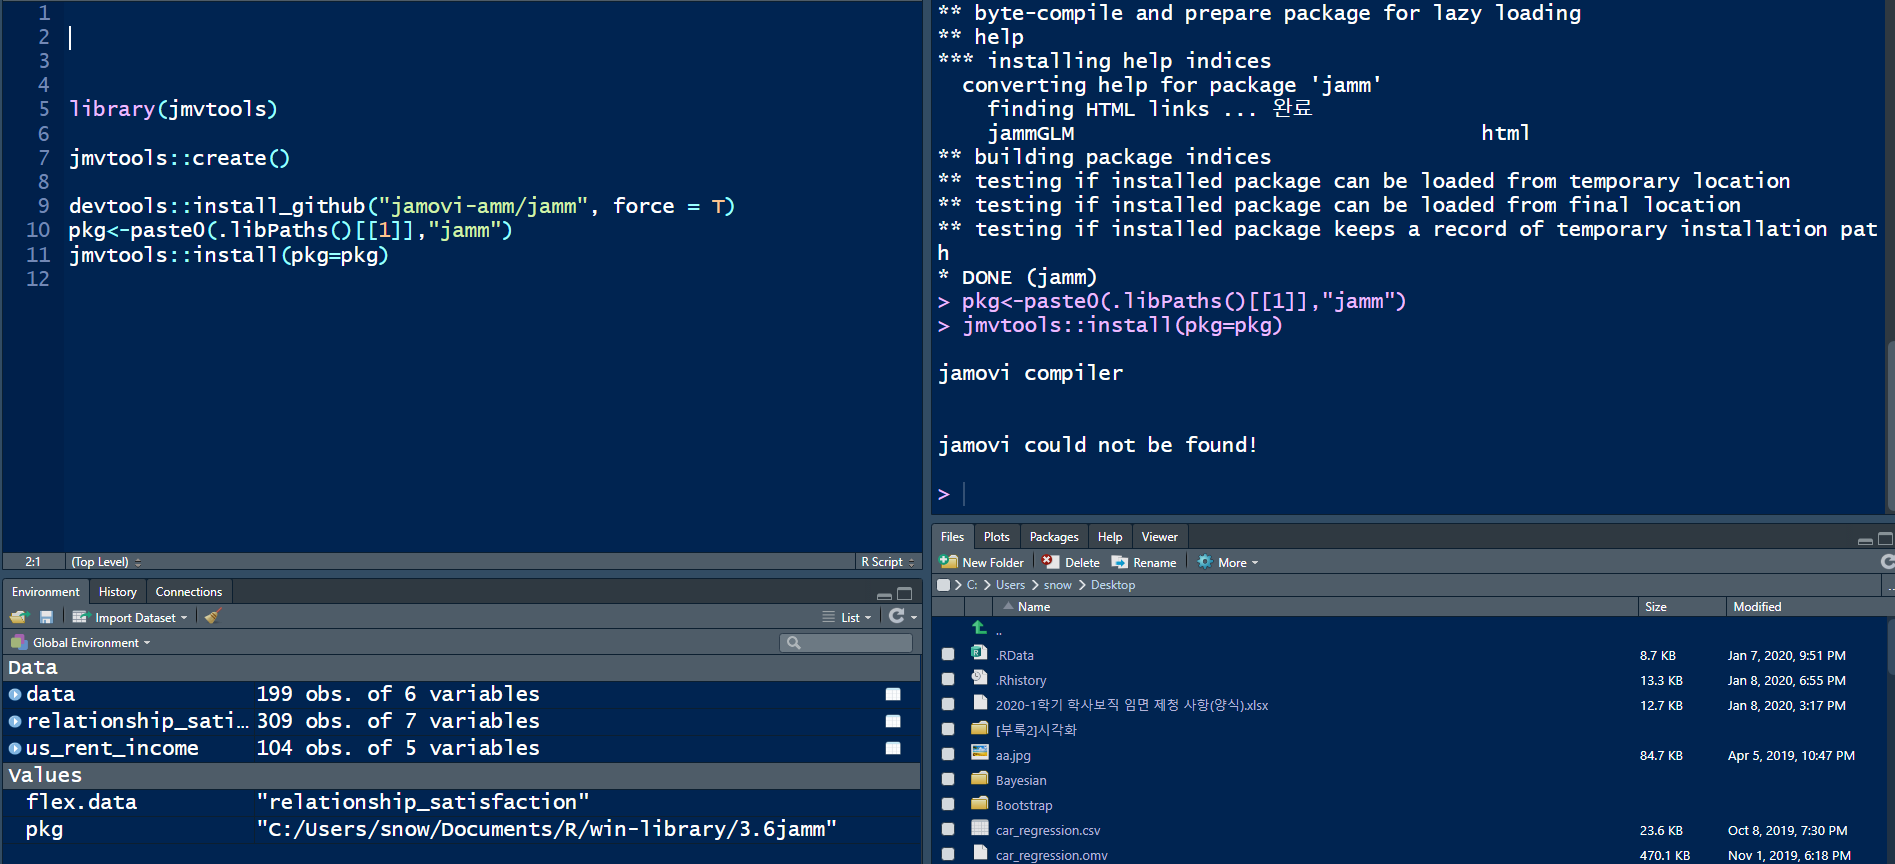Open the List view dropdown

click(x=847, y=617)
